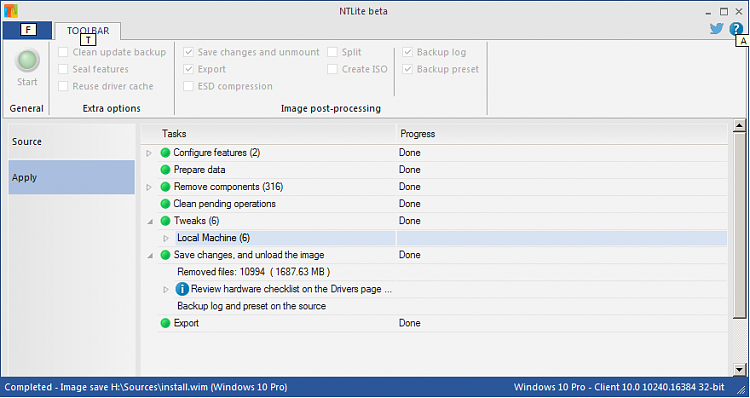This screenshot has width=750, height=398.
Task: Click the Tasks column header
Action: click(268, 134)
